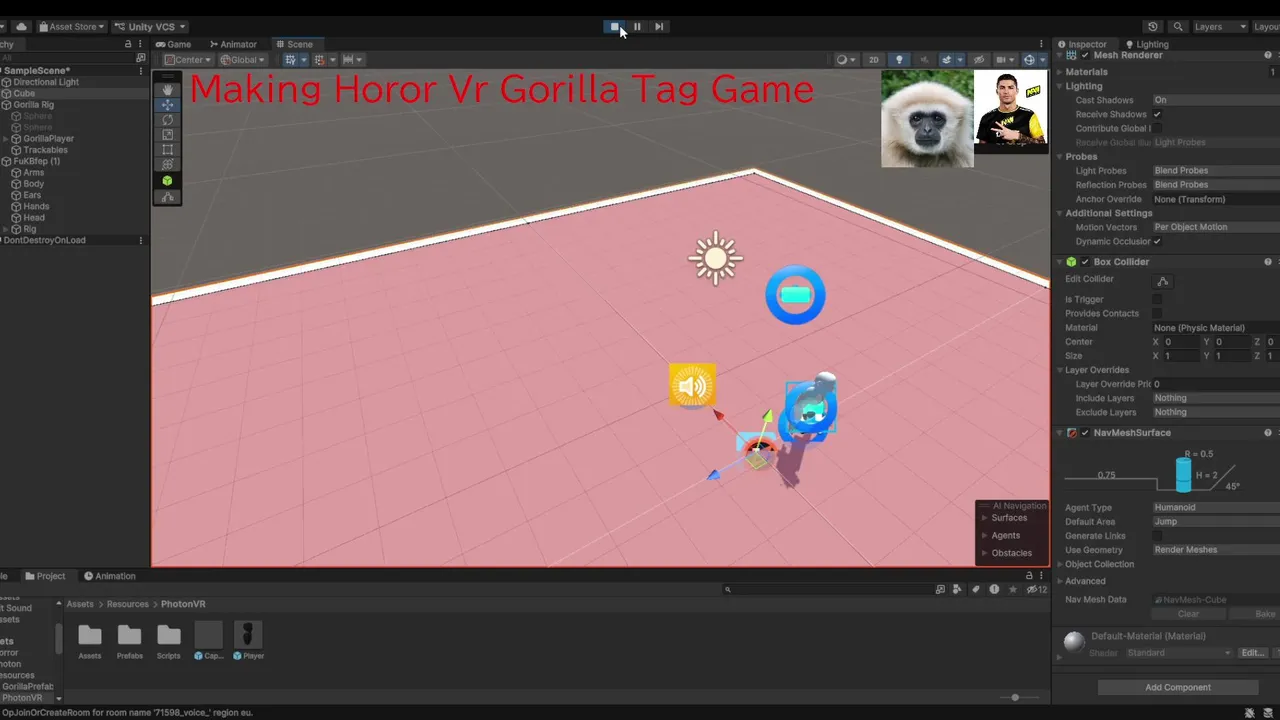
Task: Select the Inspector tab
Action: coord(1082,44)
